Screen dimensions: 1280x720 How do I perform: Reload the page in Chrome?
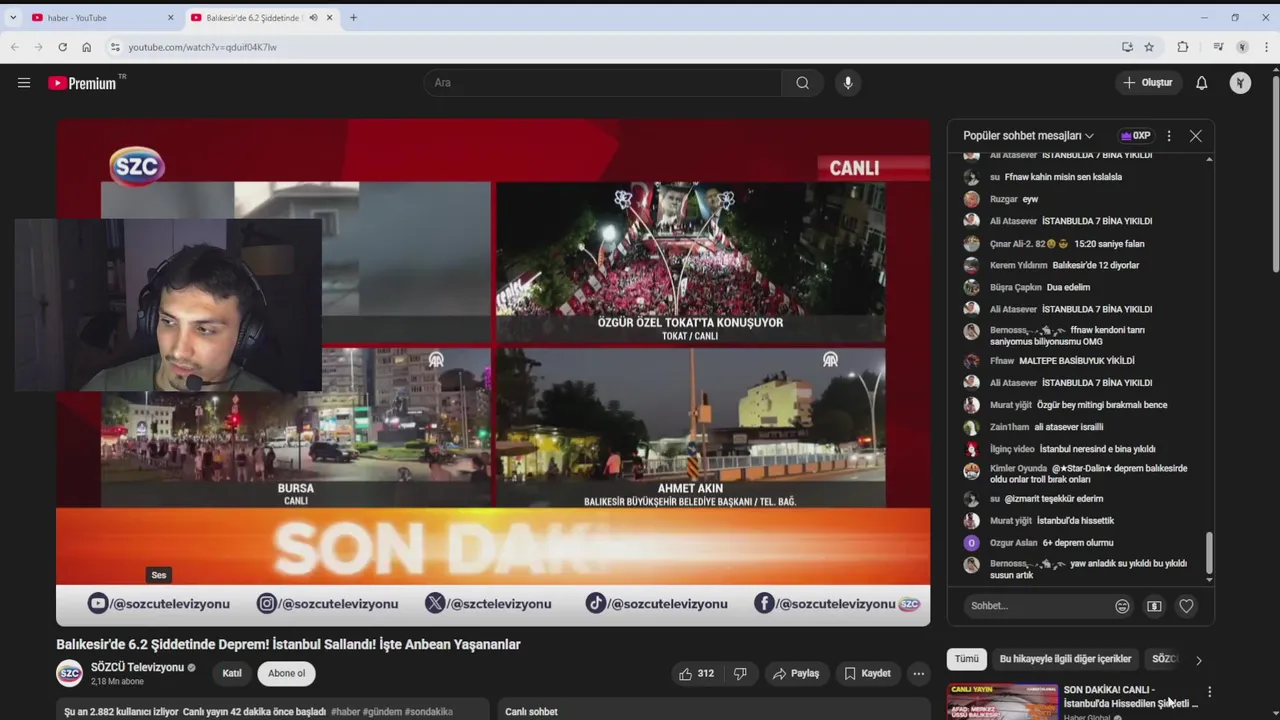[x=62, y=47]
